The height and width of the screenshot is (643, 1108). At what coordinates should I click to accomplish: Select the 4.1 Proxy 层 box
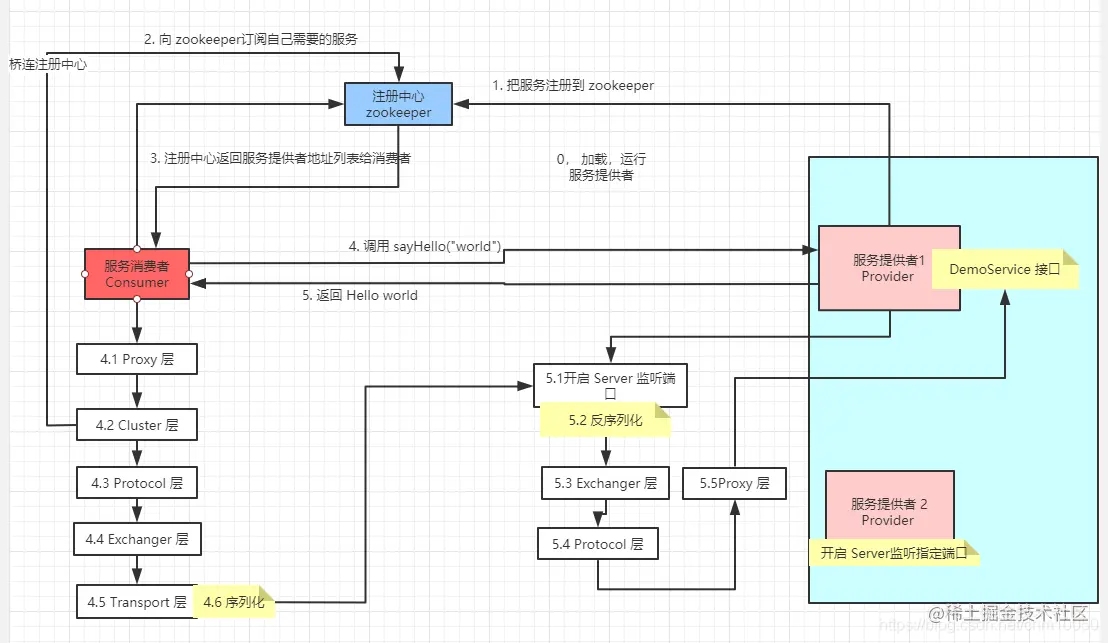[x=136, y=359]
